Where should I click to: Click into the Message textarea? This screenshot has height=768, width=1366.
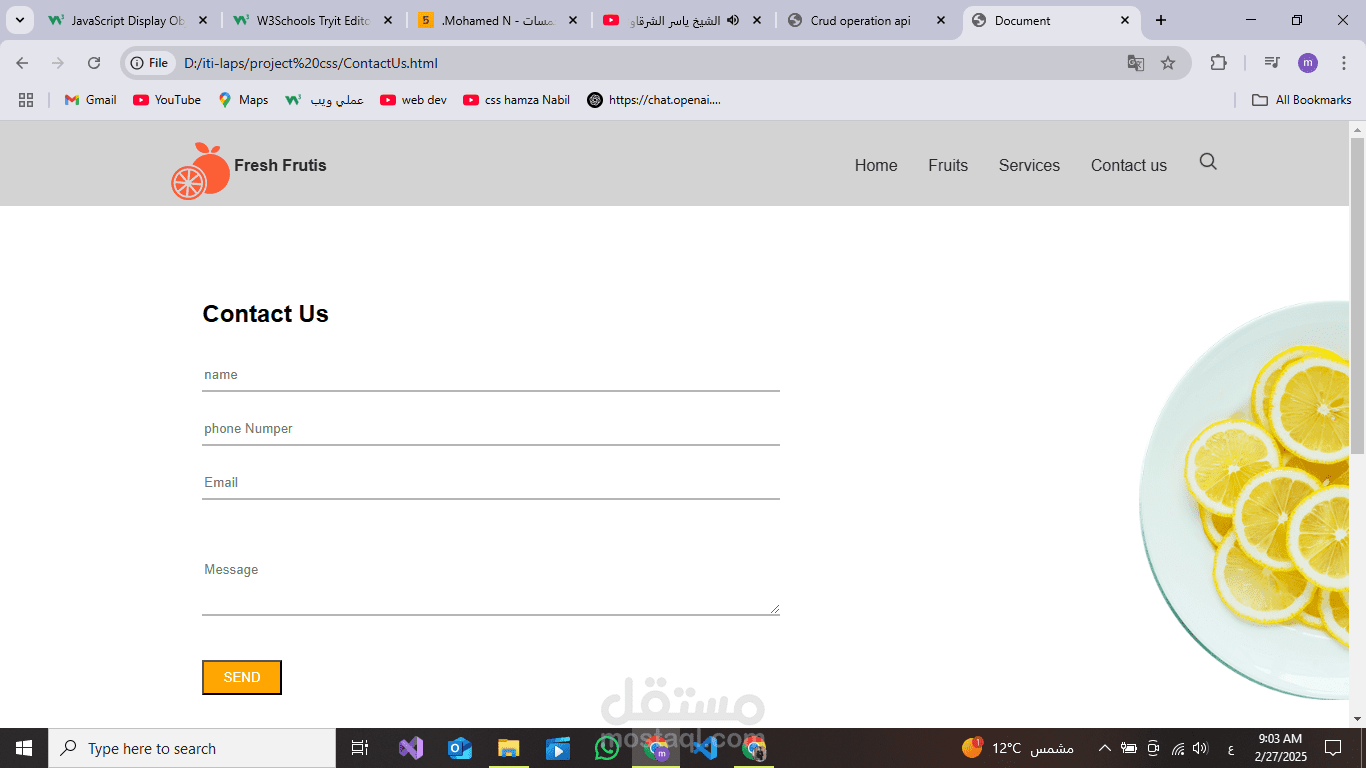(491, 585)
